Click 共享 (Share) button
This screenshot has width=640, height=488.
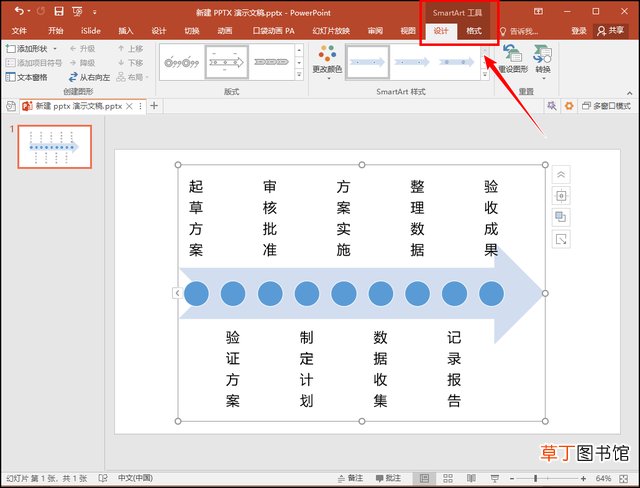click(611, 31)
